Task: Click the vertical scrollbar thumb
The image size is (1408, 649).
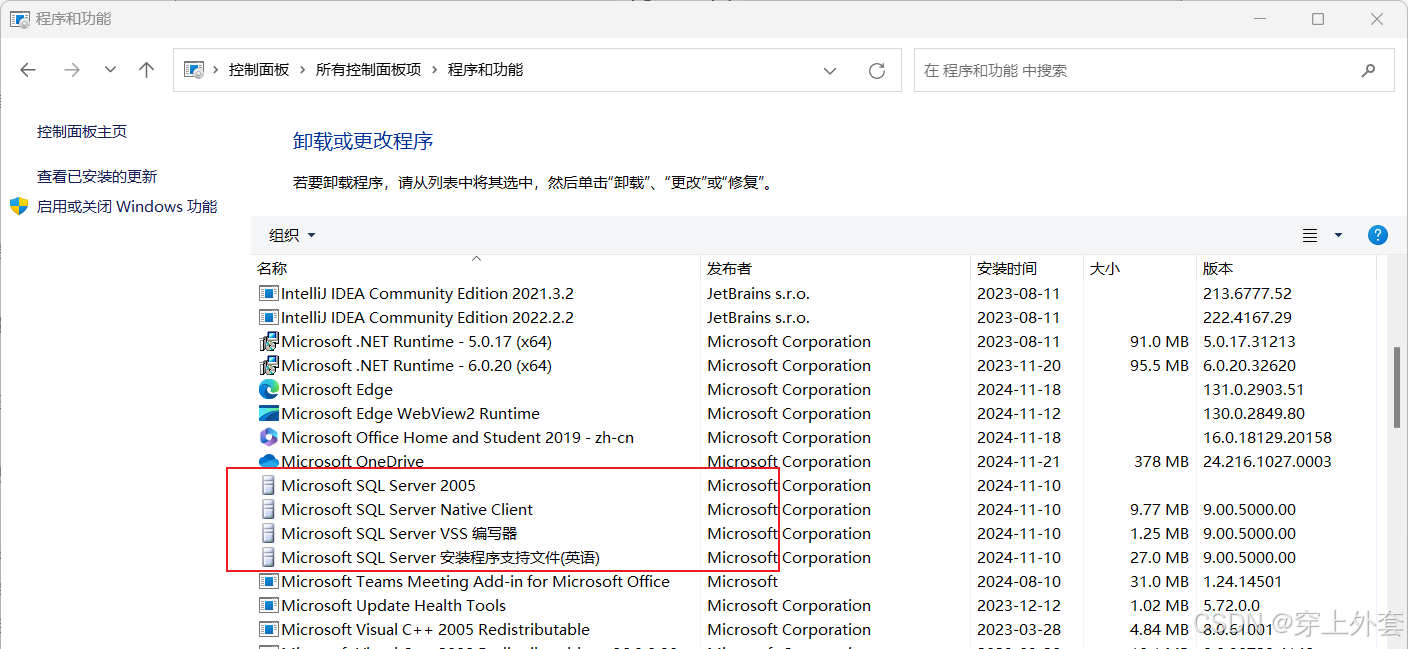Action: pyautogui.click(x=1396, y=387)
